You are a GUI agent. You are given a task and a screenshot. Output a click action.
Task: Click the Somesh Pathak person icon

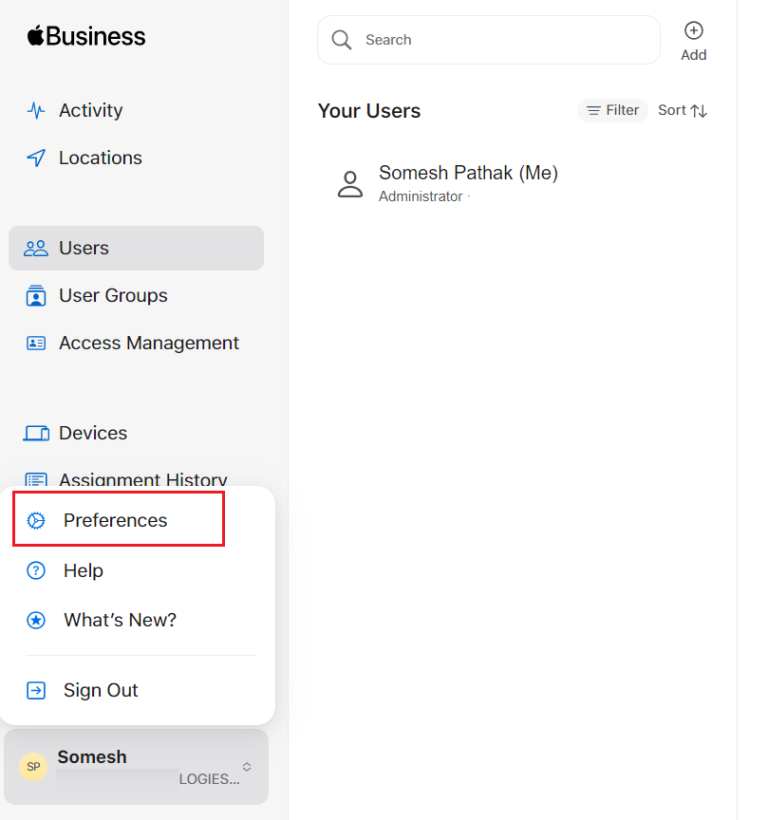350,184
